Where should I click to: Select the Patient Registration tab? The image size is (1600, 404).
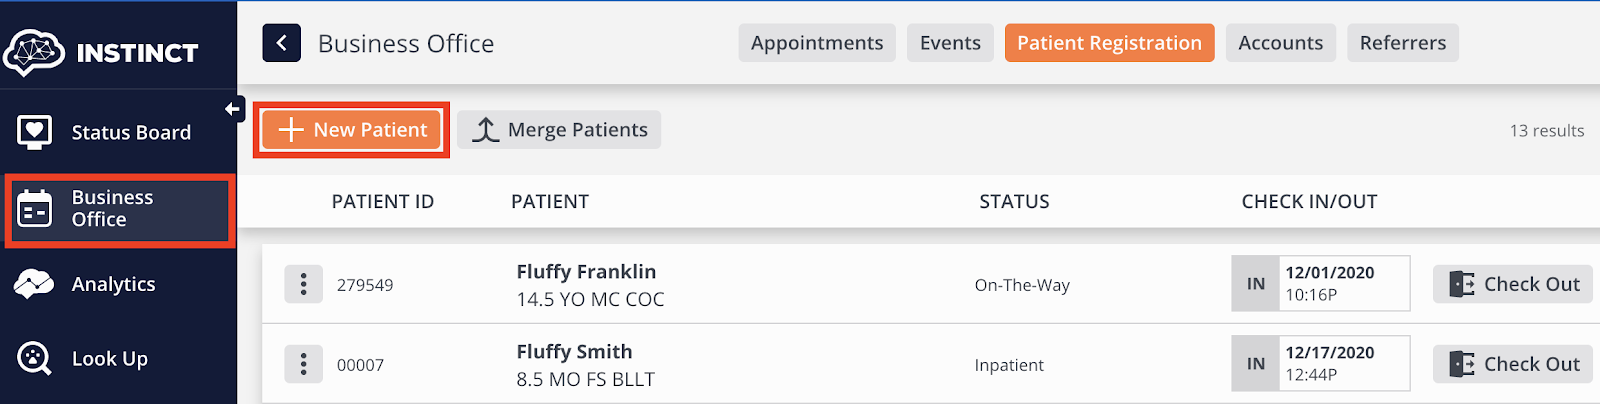pyautogui.click(x=1109, y=43)
